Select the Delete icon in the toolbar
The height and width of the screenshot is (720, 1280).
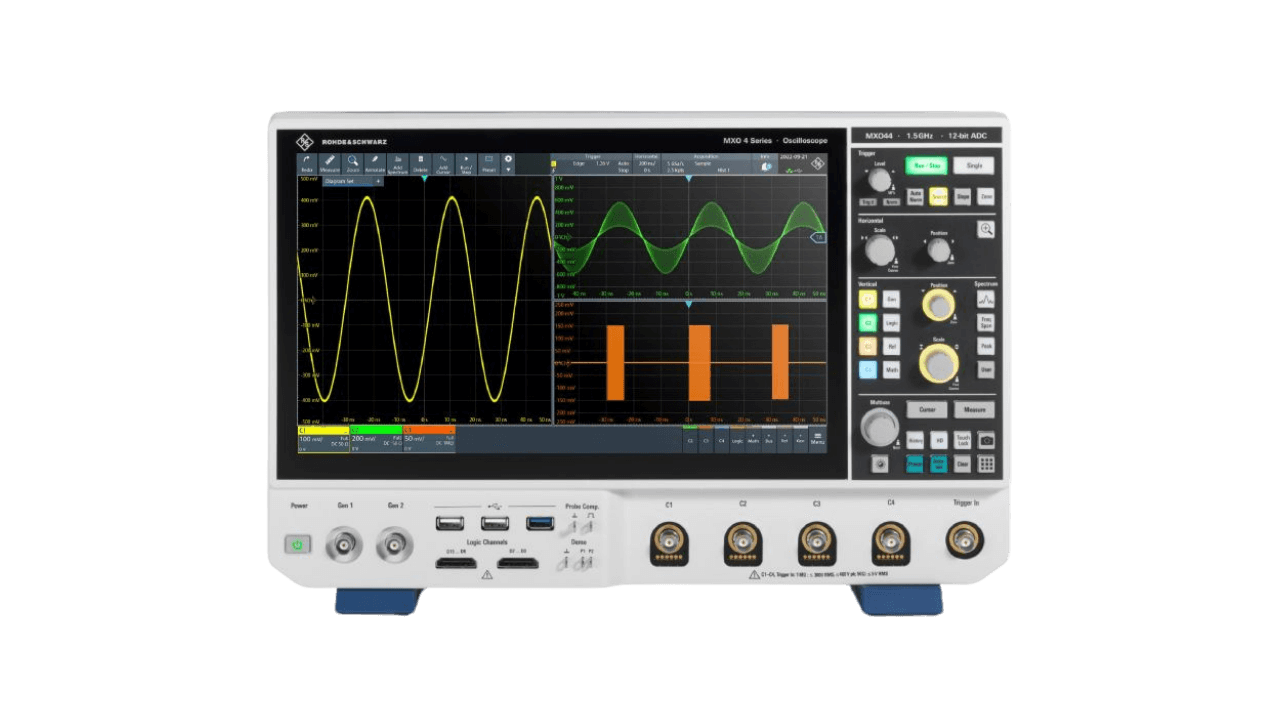click(421, 165)
